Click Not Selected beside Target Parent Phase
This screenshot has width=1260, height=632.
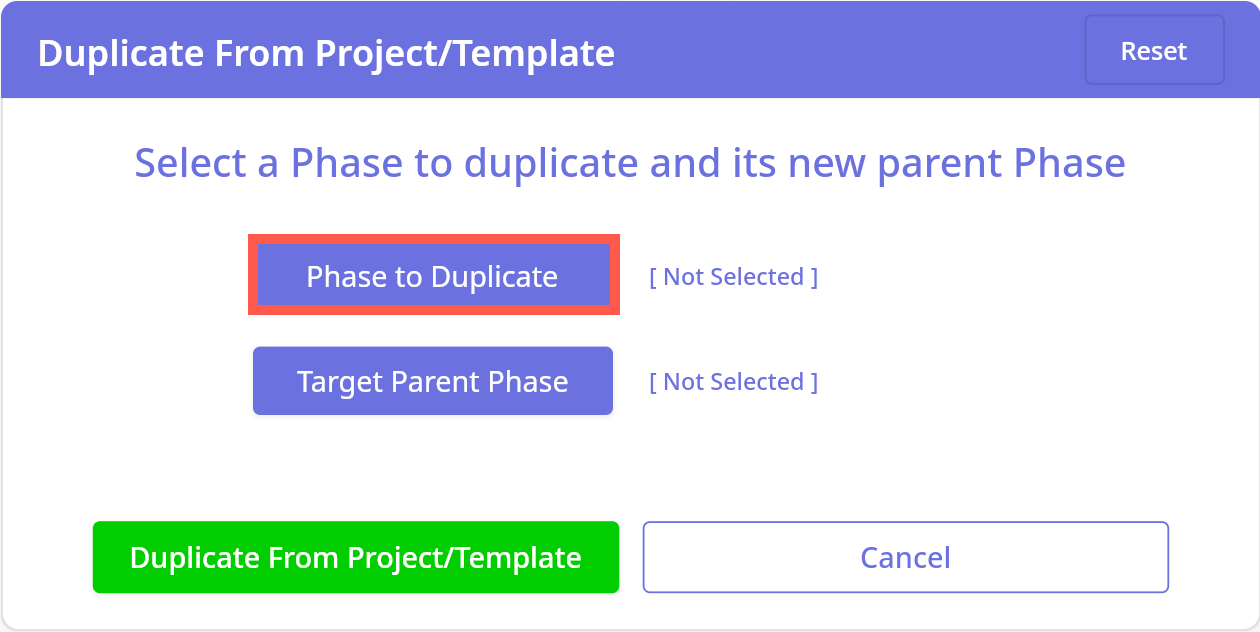click(x=733, y=382)
